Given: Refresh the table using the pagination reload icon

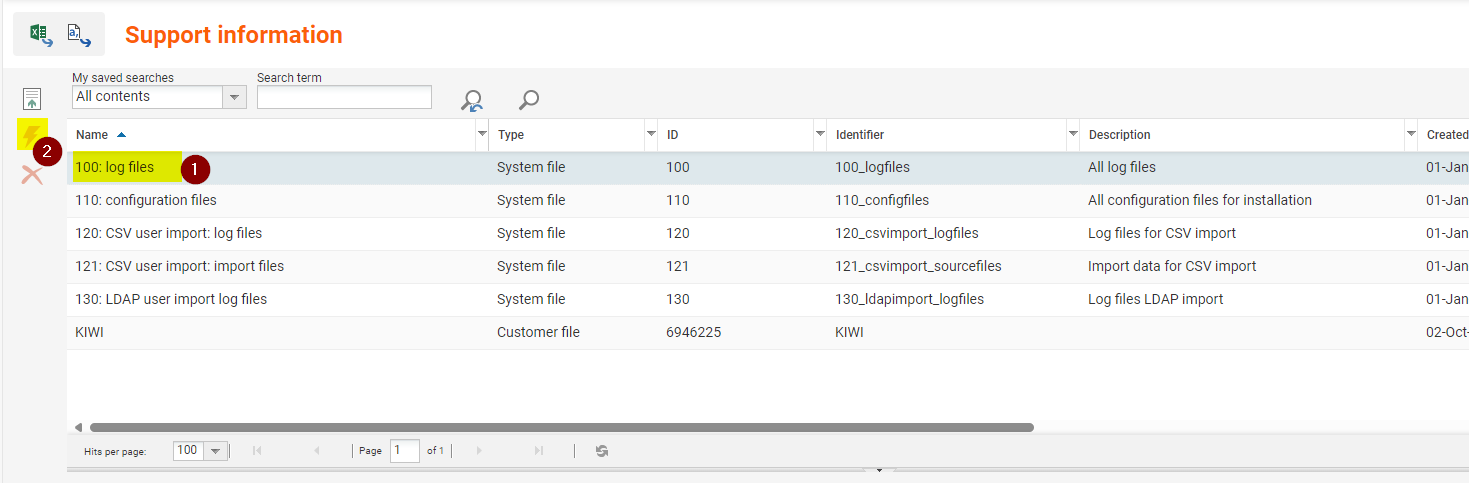Looking at the screenshot, I should click(602, 451).
